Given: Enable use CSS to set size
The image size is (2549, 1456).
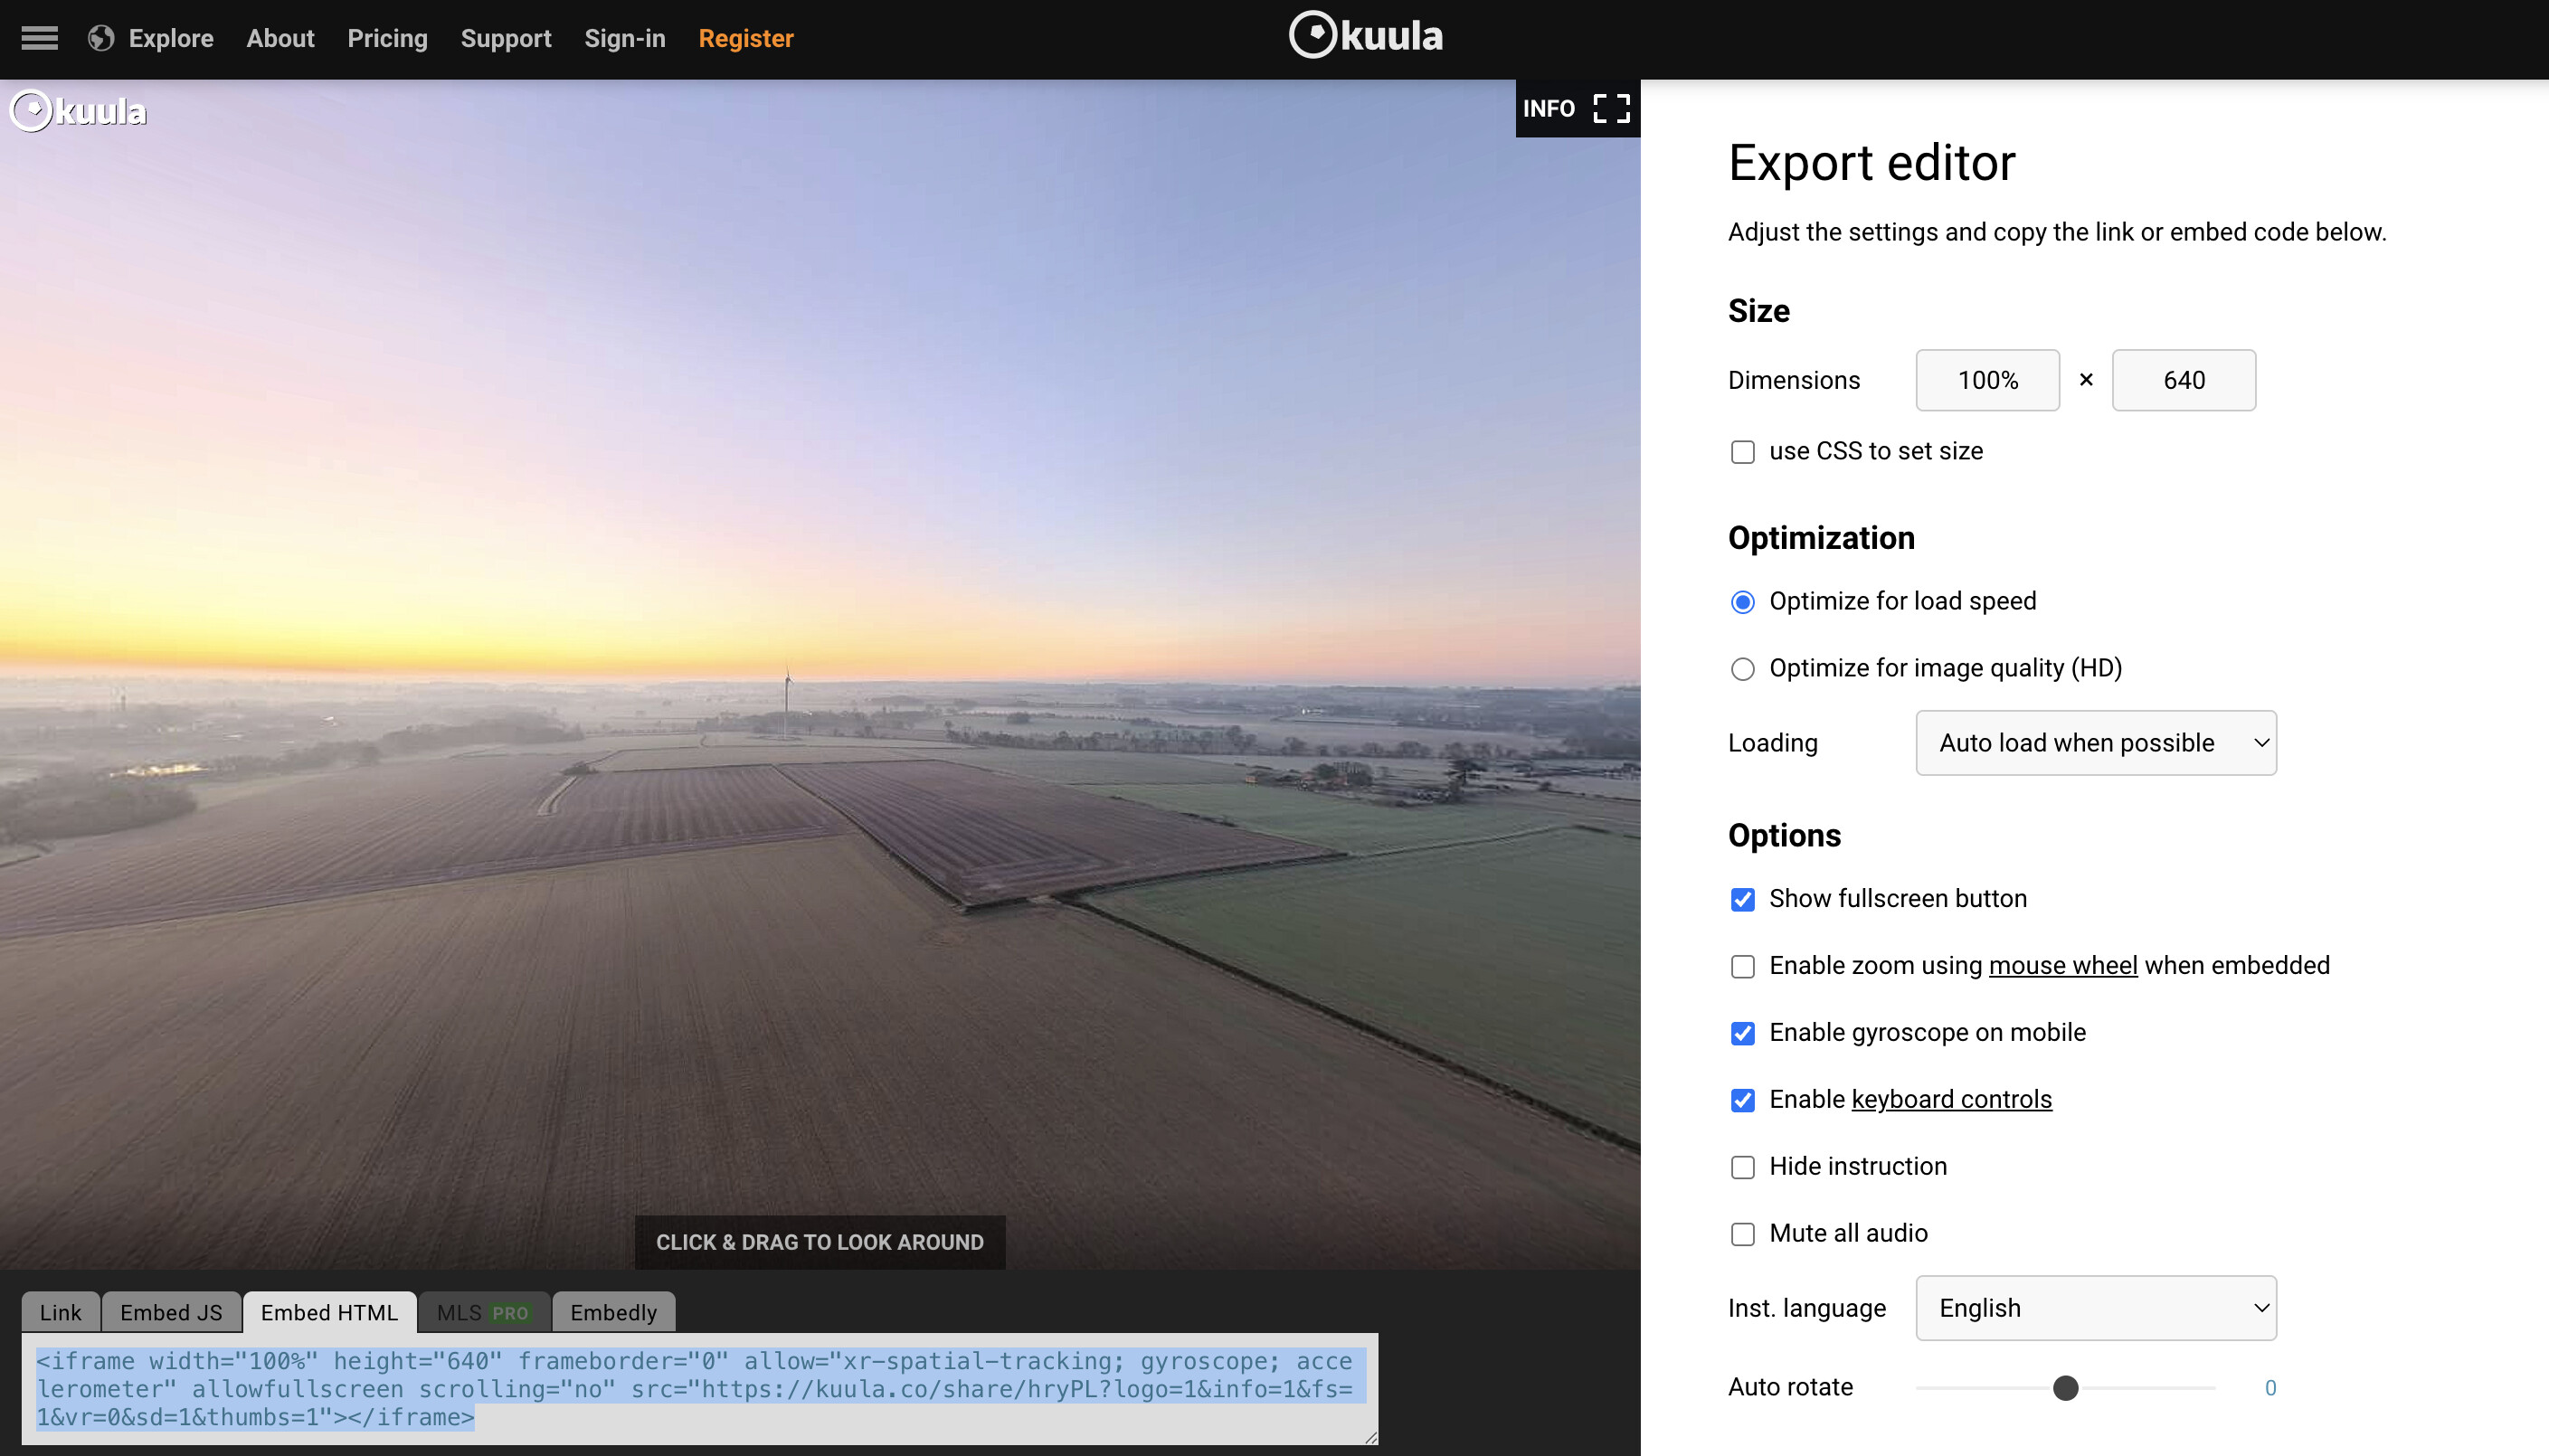Looking at the screenshot, I should pyautogui.click(x=1742, y=452).
